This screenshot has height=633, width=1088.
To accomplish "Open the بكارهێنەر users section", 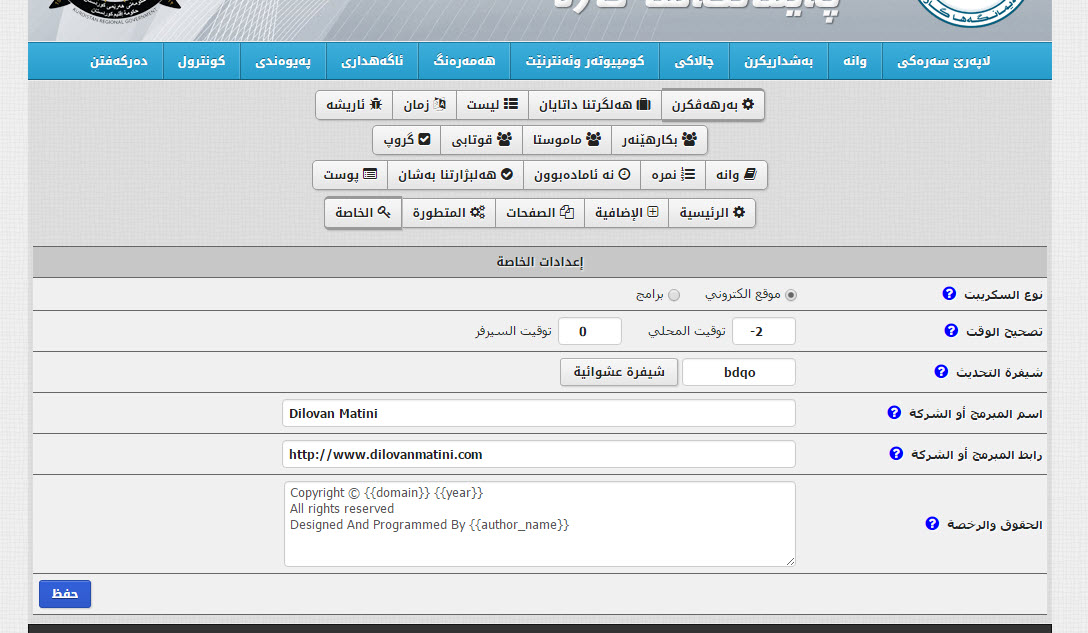I will [x=659, y=139].
